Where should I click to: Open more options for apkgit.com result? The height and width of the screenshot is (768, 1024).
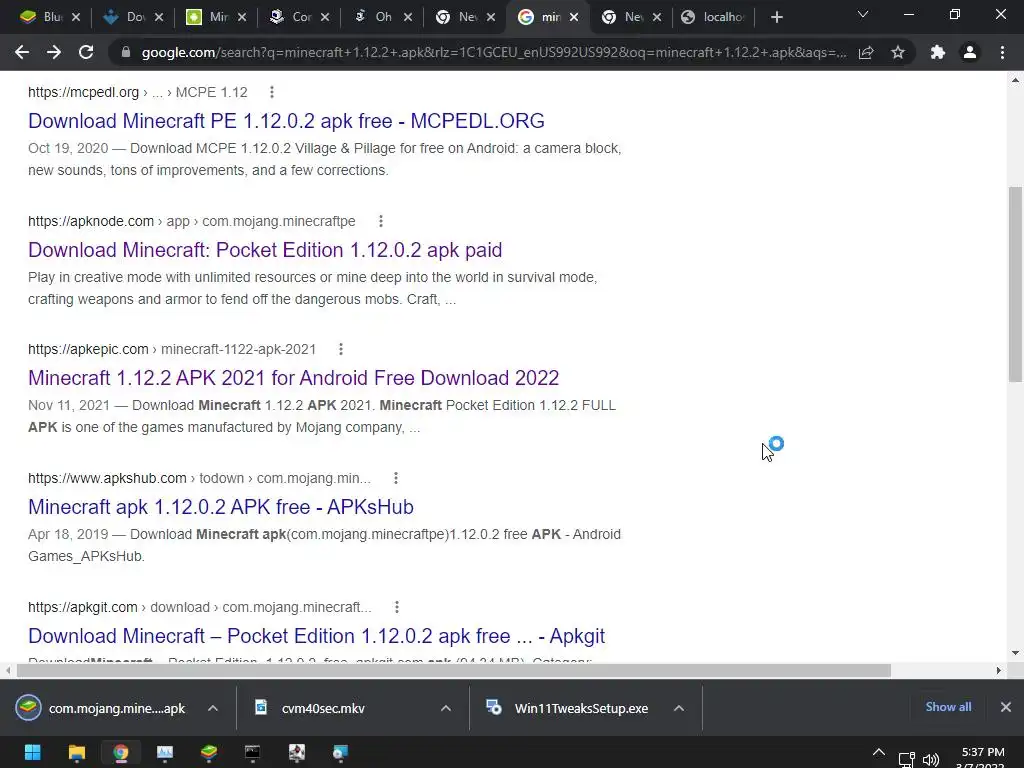396,607
